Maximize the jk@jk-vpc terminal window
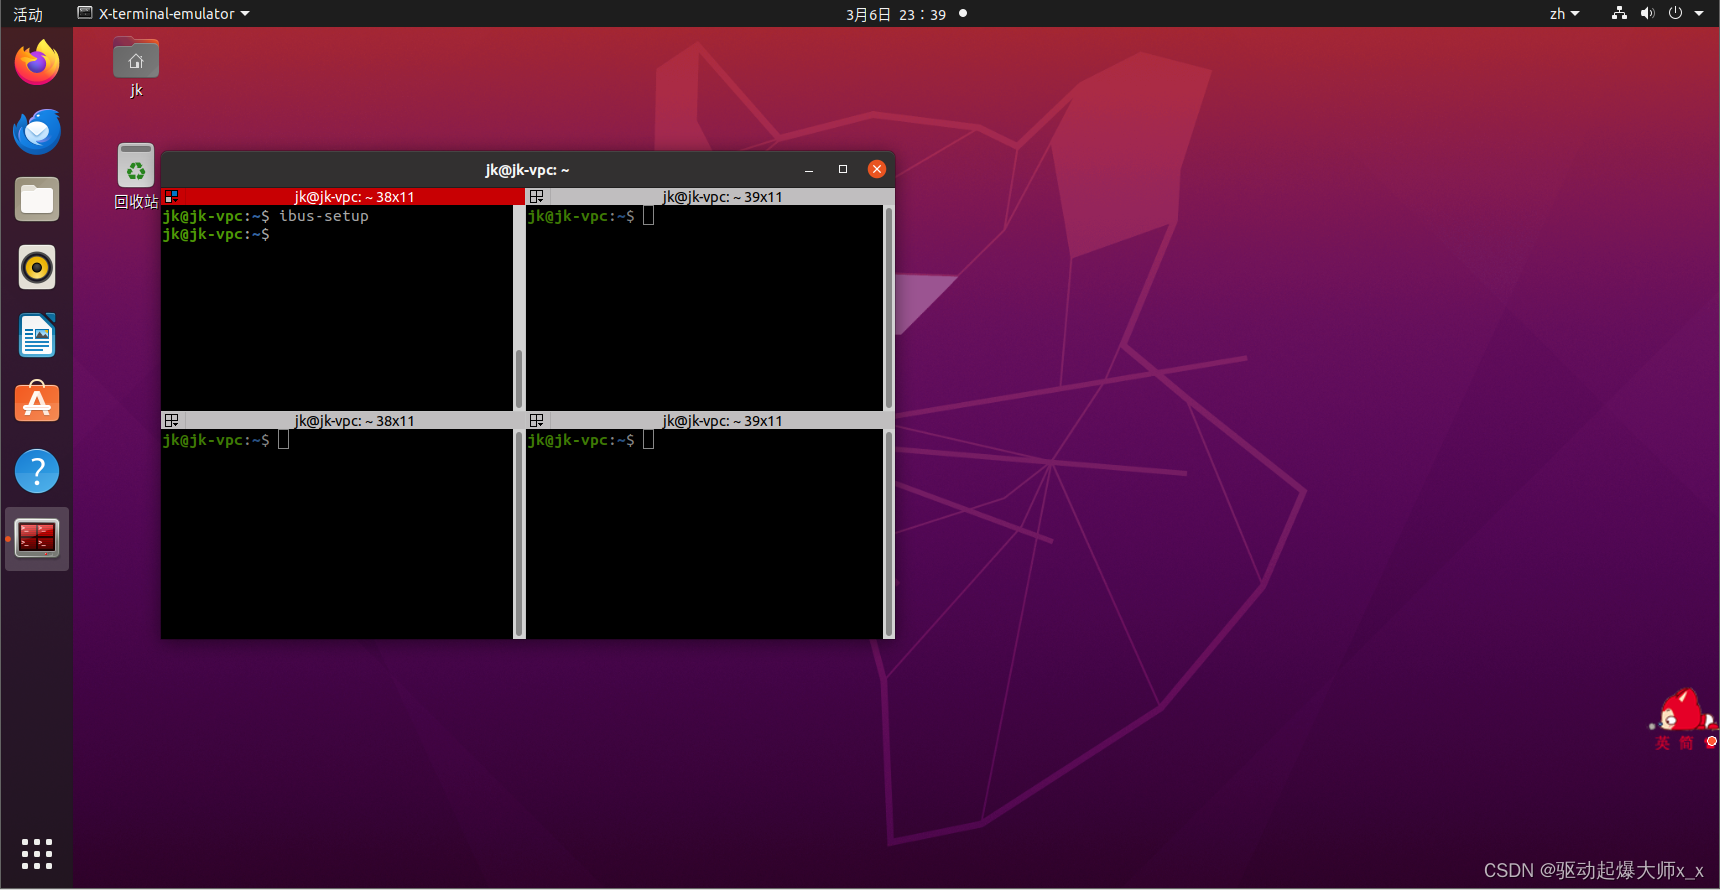 (843, 170)
